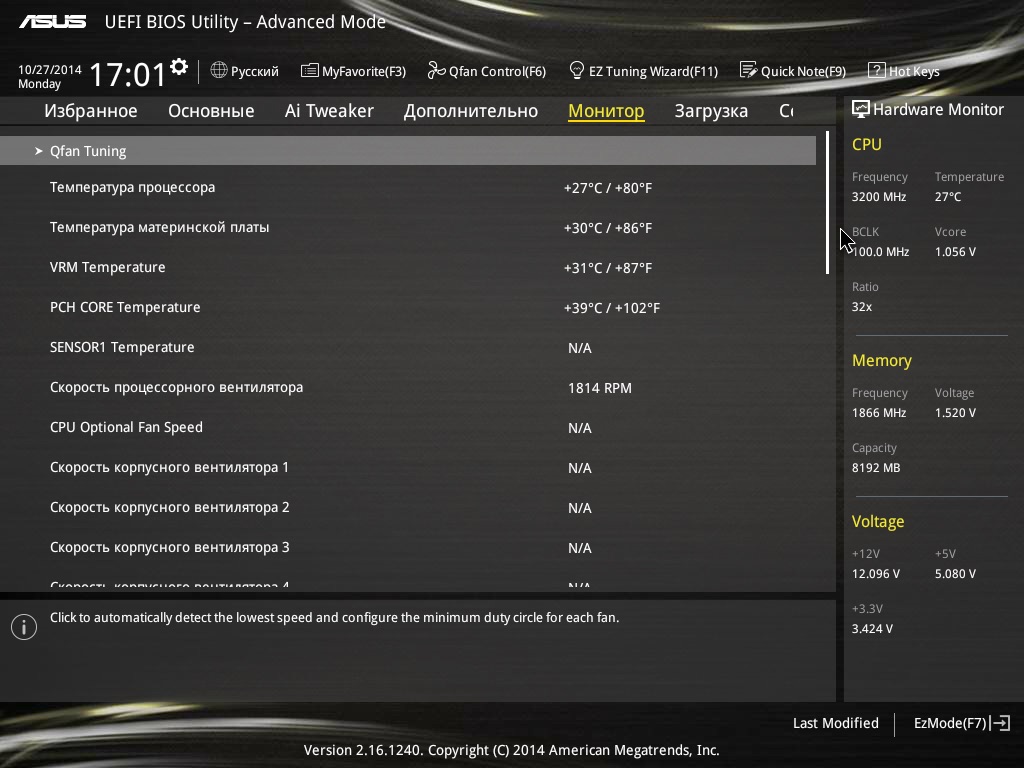
Task: Click the +27°C / +80°F value
Action: click(x=608, y=188)
